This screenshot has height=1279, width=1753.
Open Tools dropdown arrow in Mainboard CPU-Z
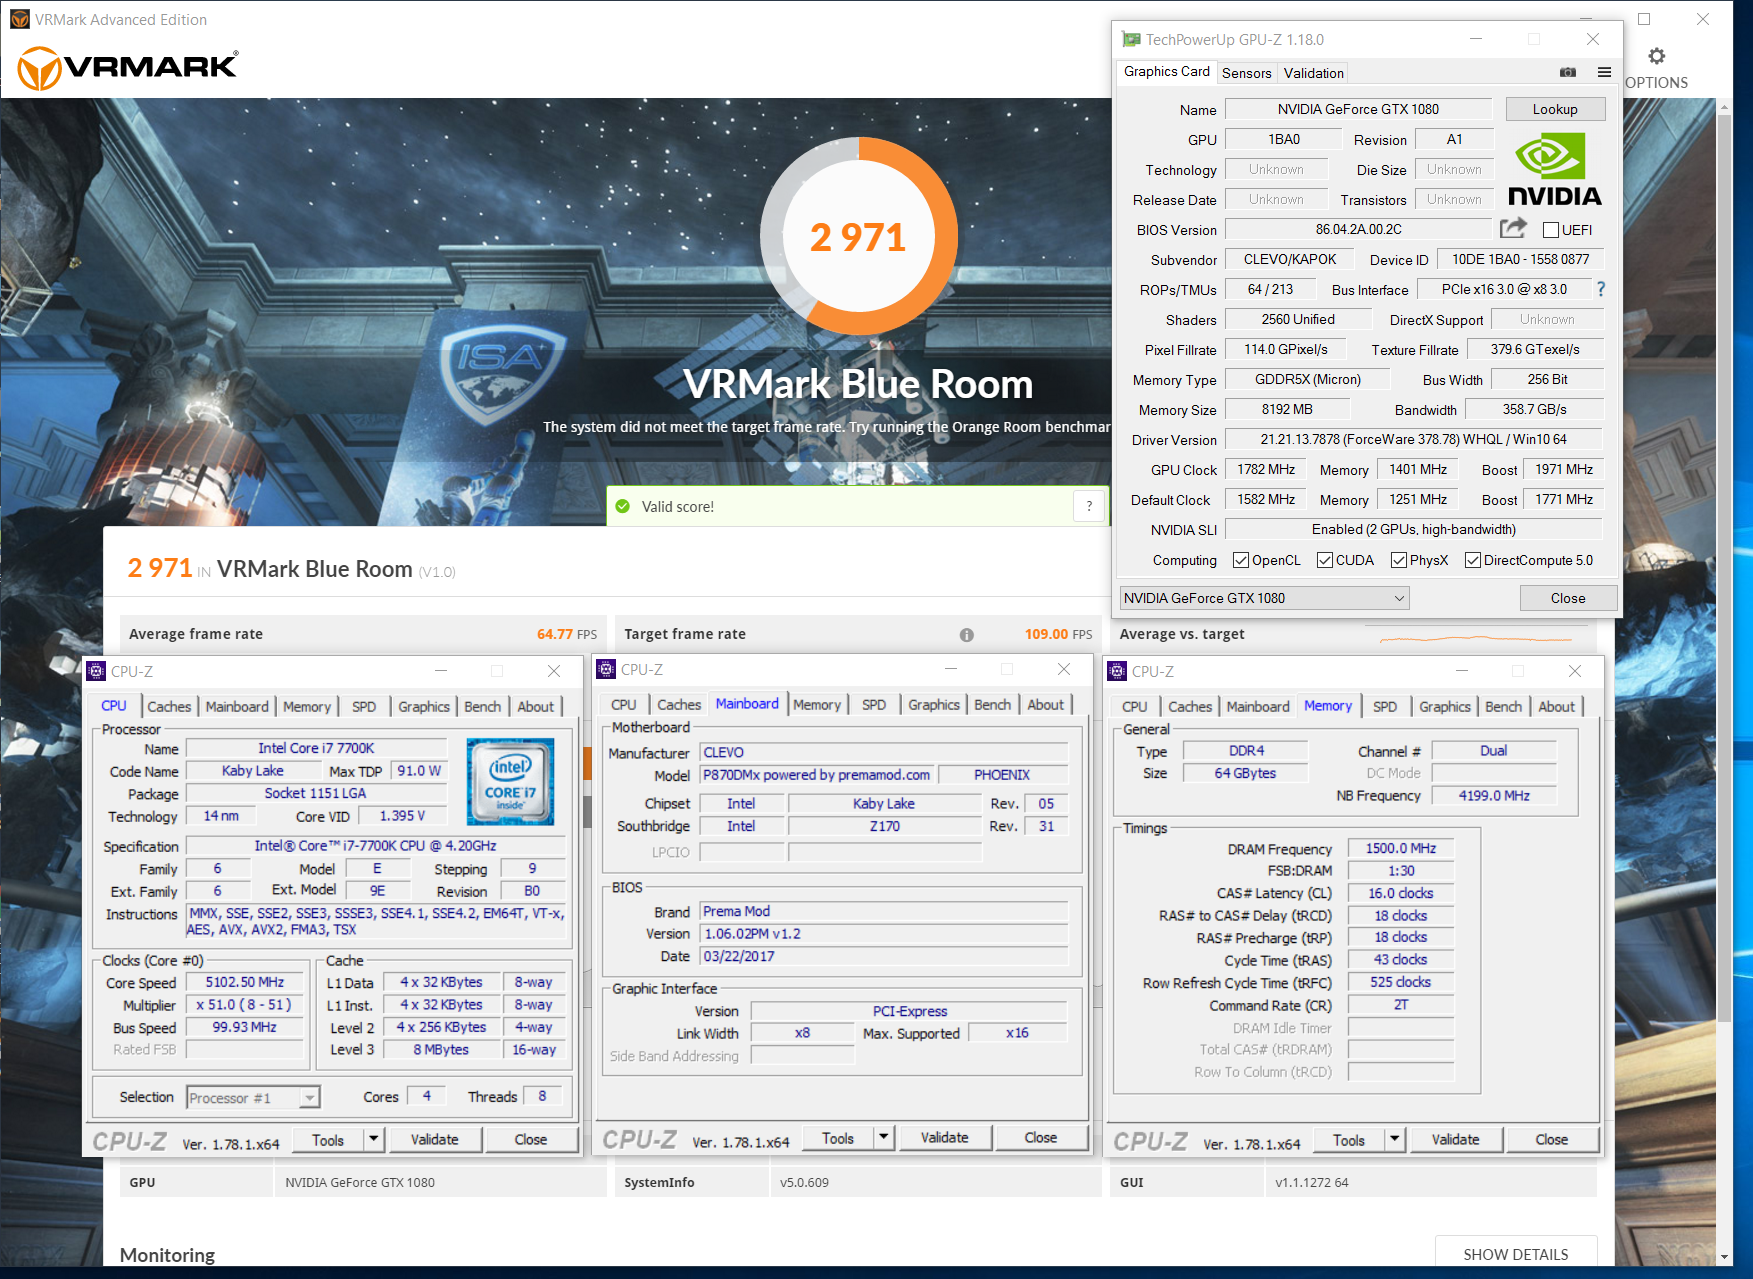point(883,1138)
